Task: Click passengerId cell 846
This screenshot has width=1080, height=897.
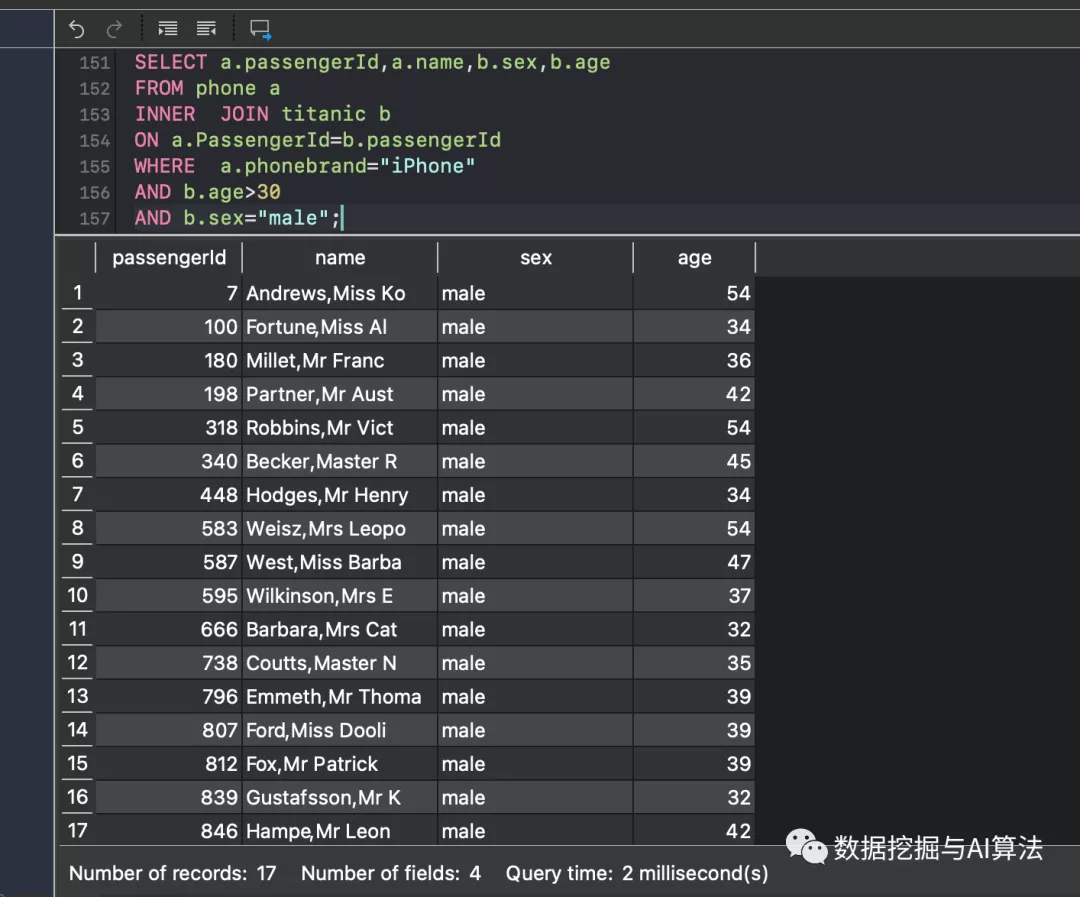Action: tap(169, 831)
